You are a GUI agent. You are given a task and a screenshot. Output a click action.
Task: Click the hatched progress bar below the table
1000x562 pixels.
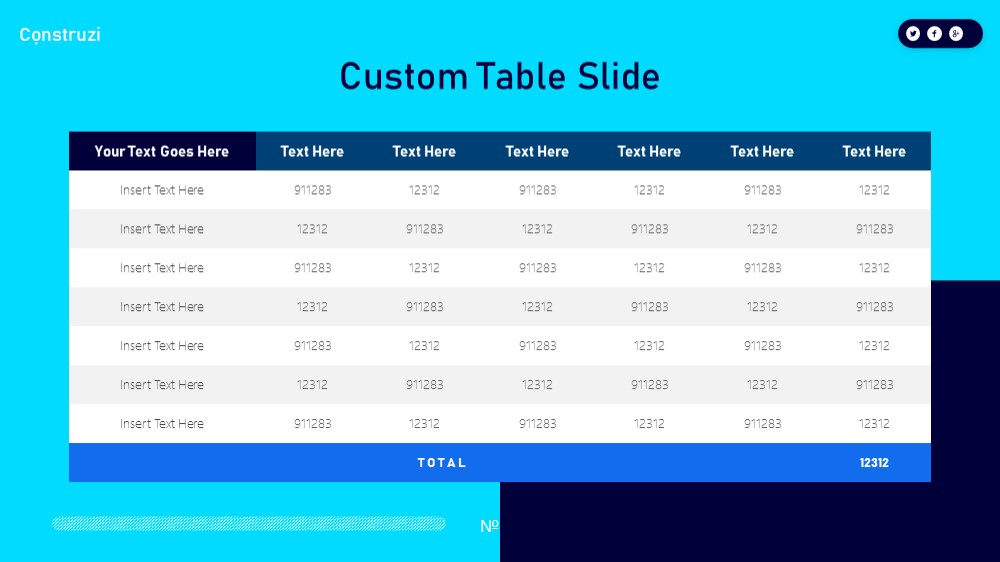click(x=249, y=524)
